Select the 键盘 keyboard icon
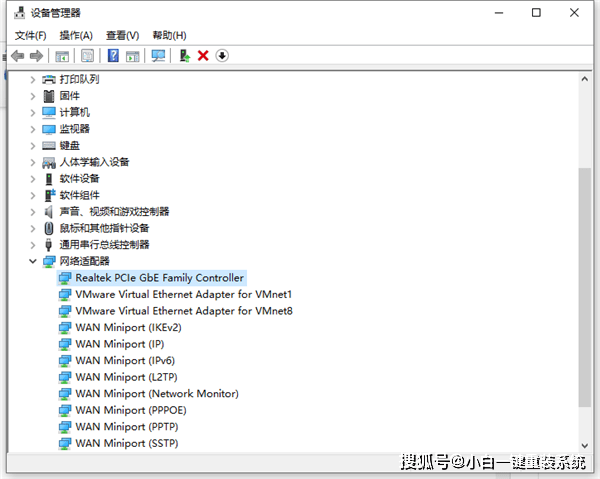The width and height of the screenshot is (600, 479). [49, 146]
